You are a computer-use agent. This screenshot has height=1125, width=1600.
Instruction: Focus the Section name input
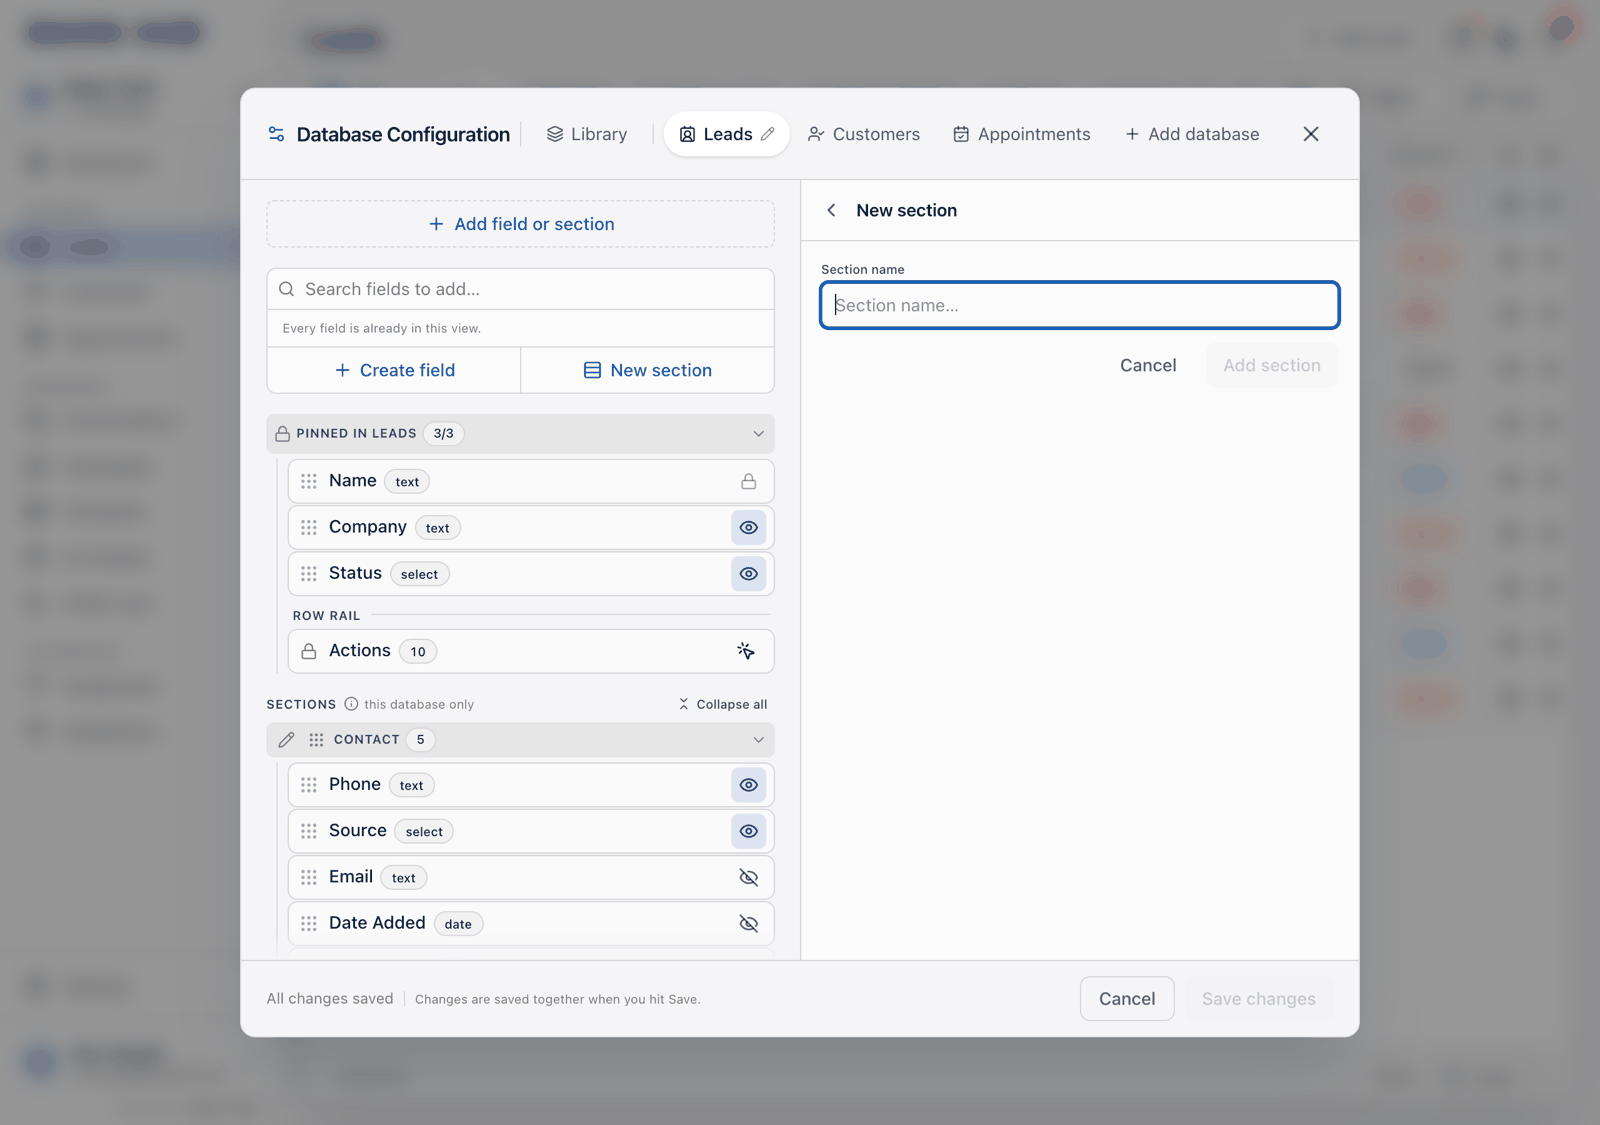(1080, 305)
